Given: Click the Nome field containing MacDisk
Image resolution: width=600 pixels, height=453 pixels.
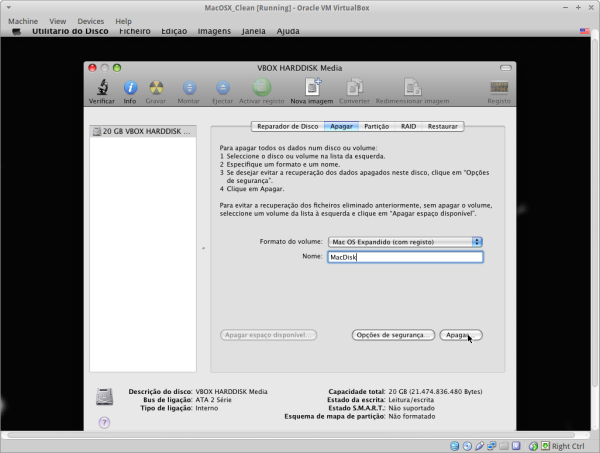Looking at the screenshot, I should tap(405, 257).
